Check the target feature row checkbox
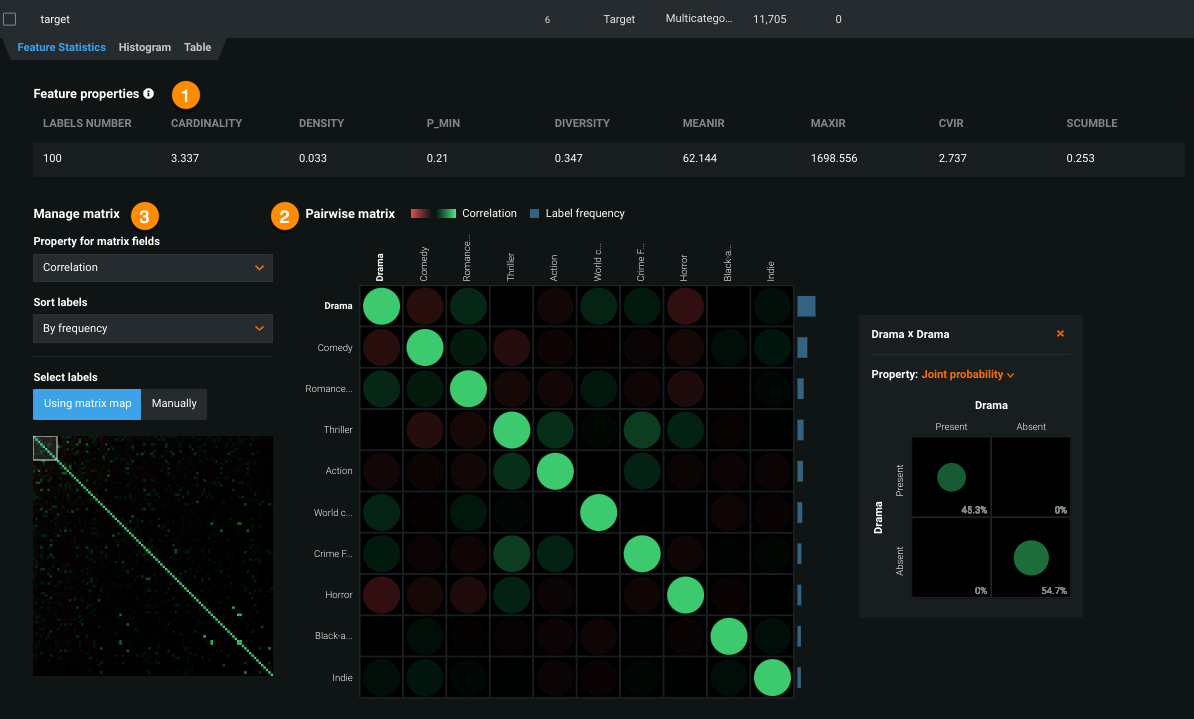This screenshot has width=1194, height=719. point(10,19)
